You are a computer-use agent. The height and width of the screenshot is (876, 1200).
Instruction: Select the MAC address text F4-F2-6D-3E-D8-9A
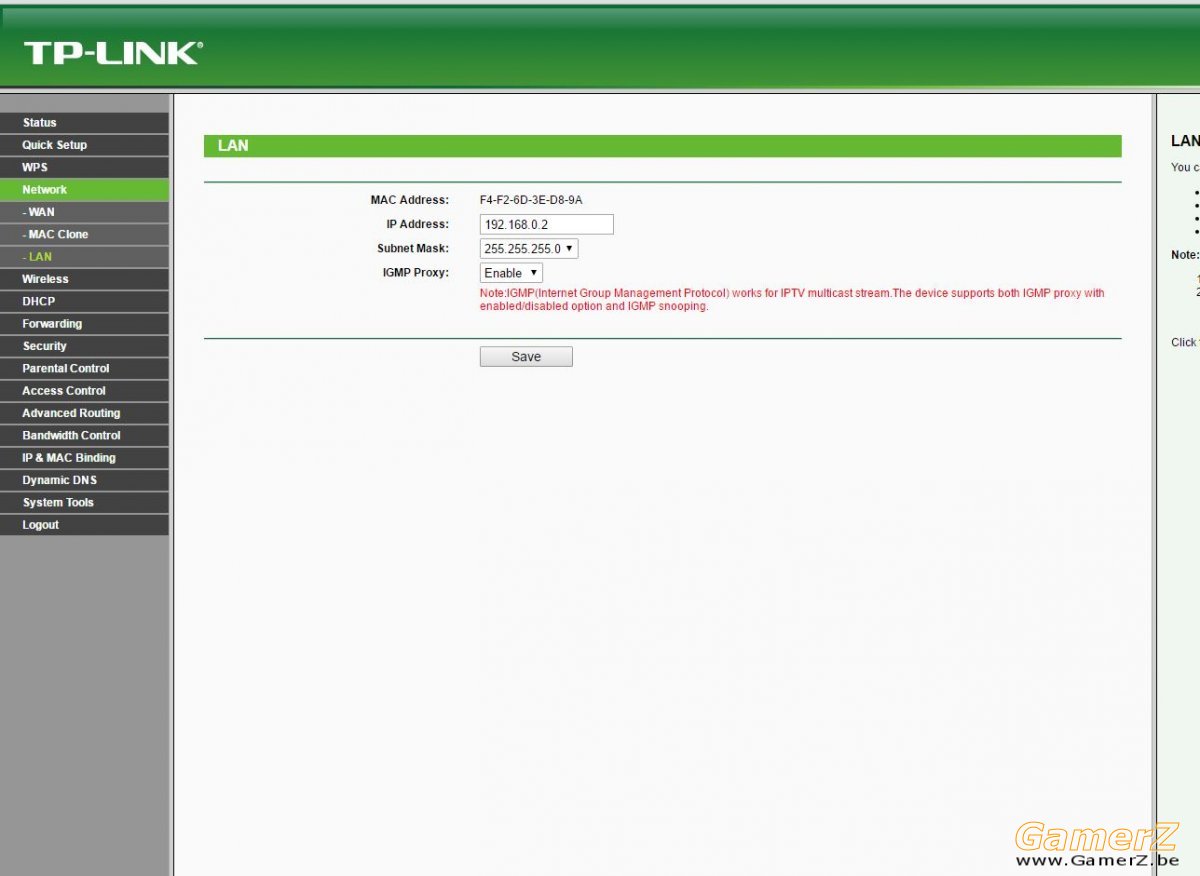click(531, 200)
